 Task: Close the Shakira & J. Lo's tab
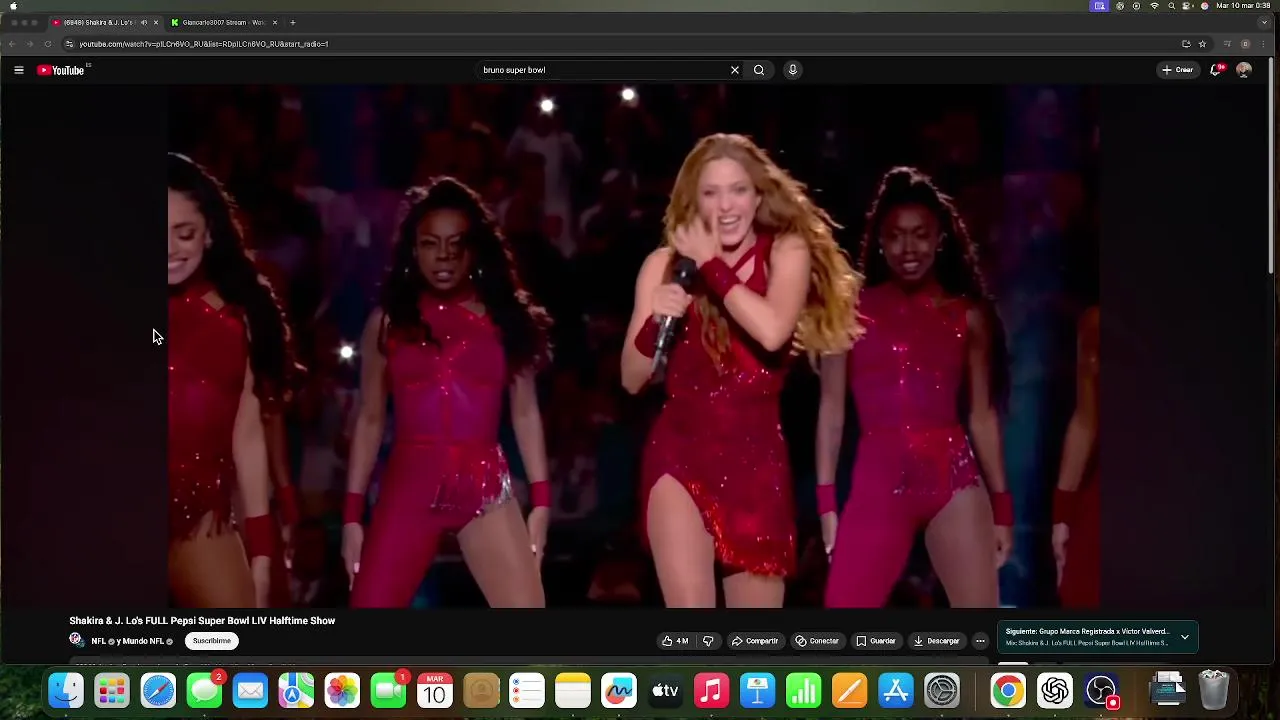(x=156, y=22)
